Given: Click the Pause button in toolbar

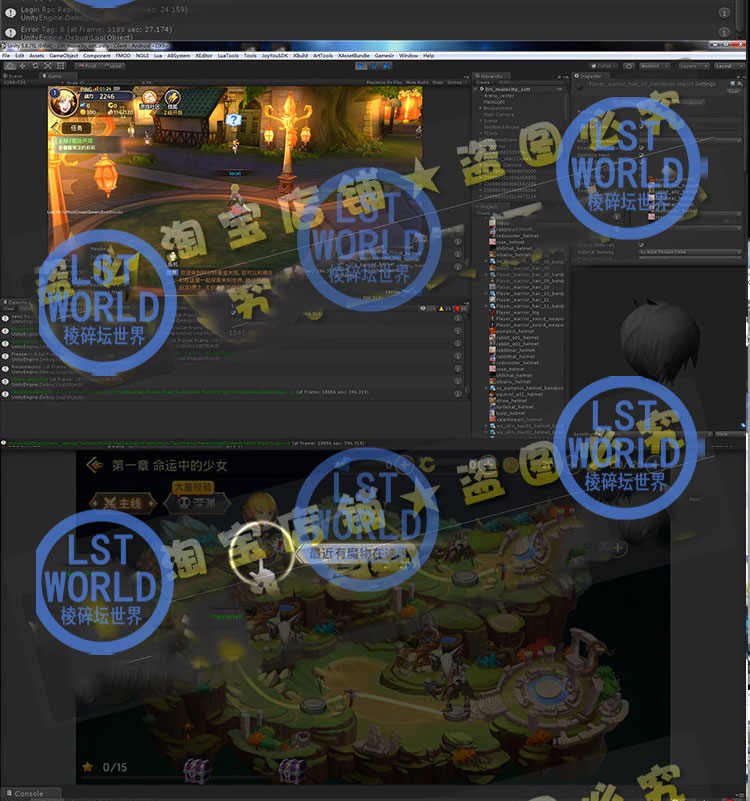Looking at the screenshot, I should [x=374, y=66].
